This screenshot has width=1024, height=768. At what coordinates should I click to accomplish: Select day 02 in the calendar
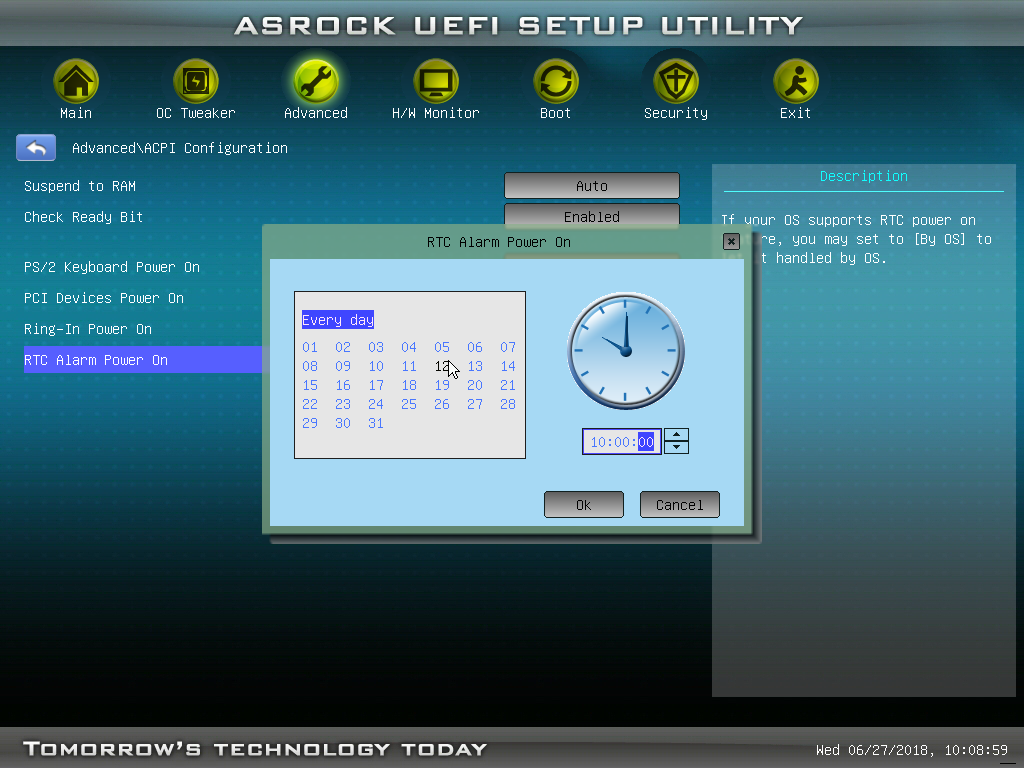pyautogui.click(x=343, y=347)
